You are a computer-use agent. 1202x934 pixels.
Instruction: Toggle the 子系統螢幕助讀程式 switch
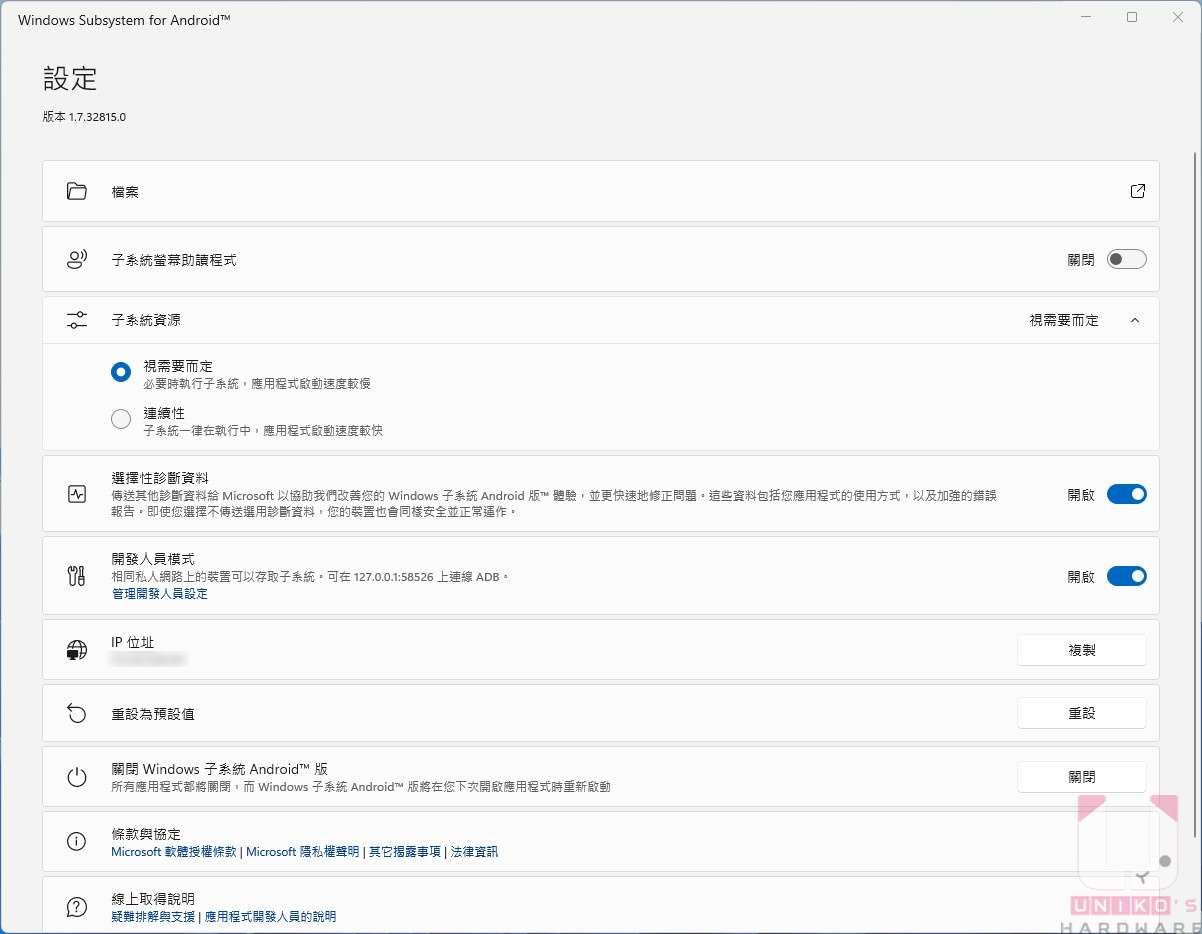click(1126, 260)
